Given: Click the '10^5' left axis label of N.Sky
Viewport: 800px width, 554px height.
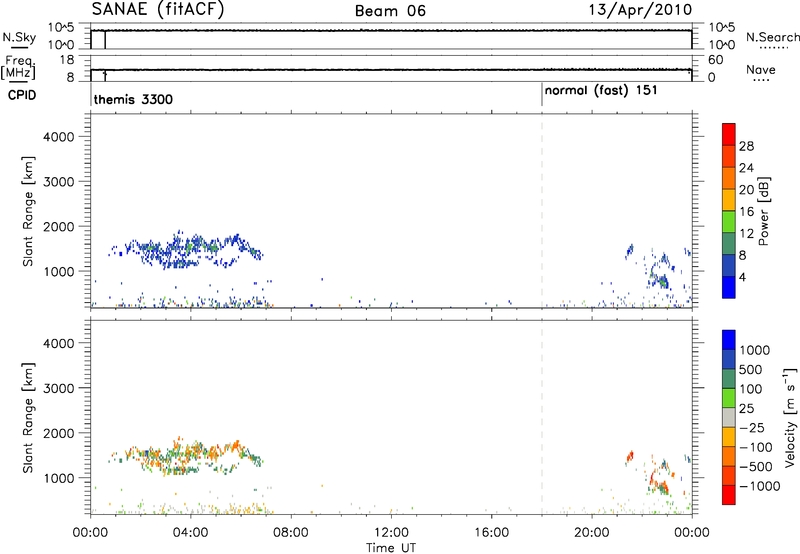Looking at the screenshot, I should [x=61, y=28].
